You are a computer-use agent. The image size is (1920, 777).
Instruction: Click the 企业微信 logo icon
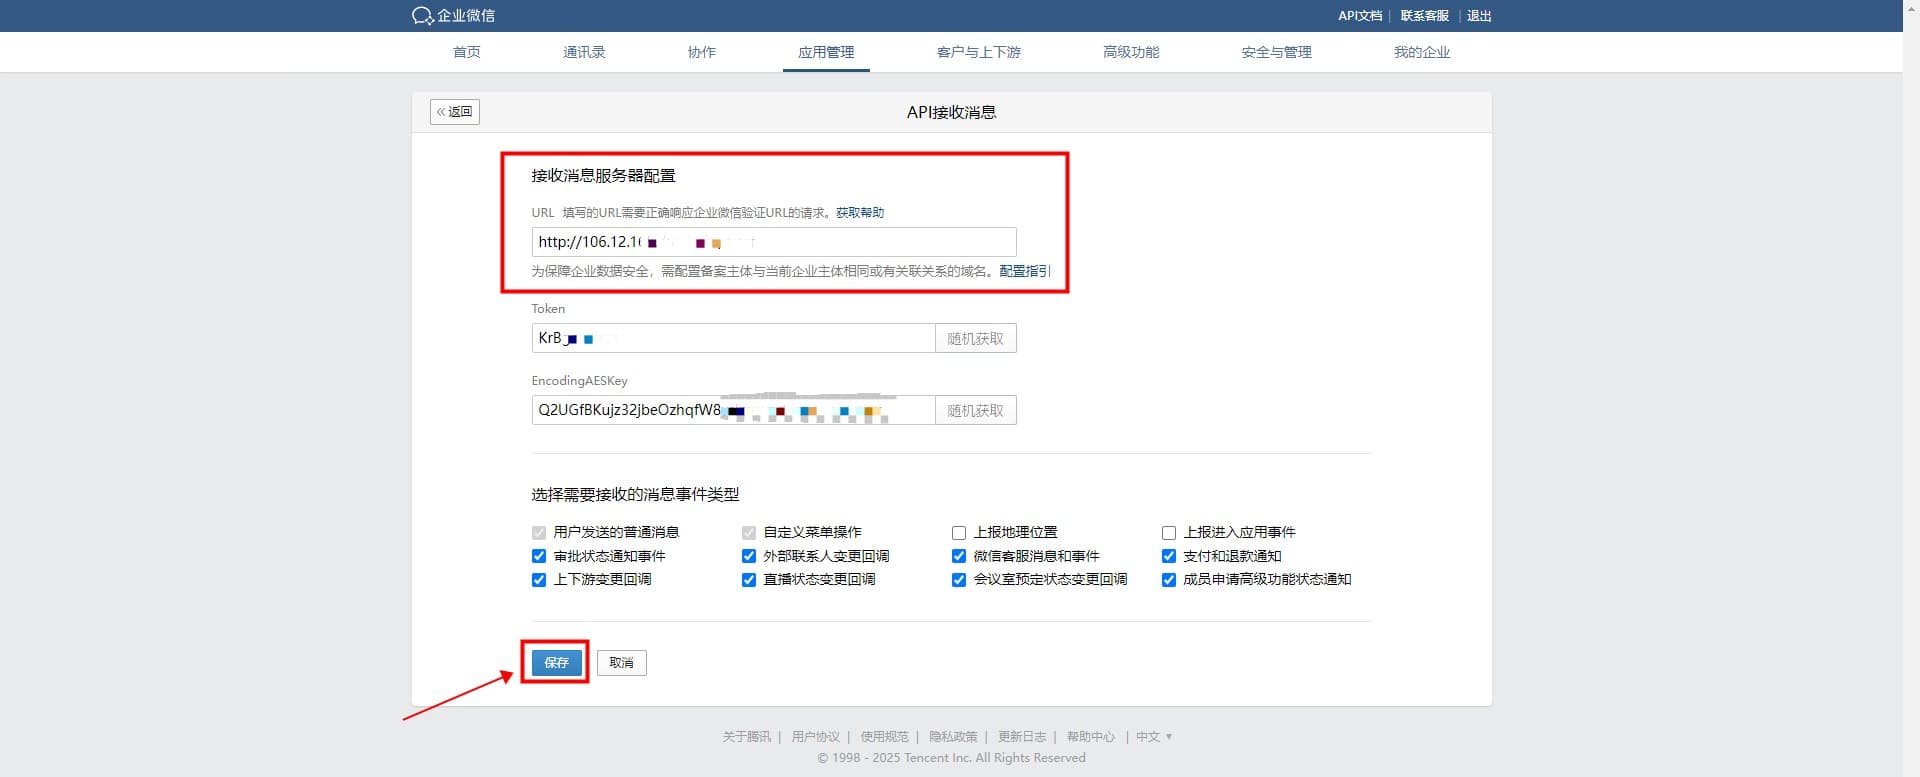[x=423, y=16]
